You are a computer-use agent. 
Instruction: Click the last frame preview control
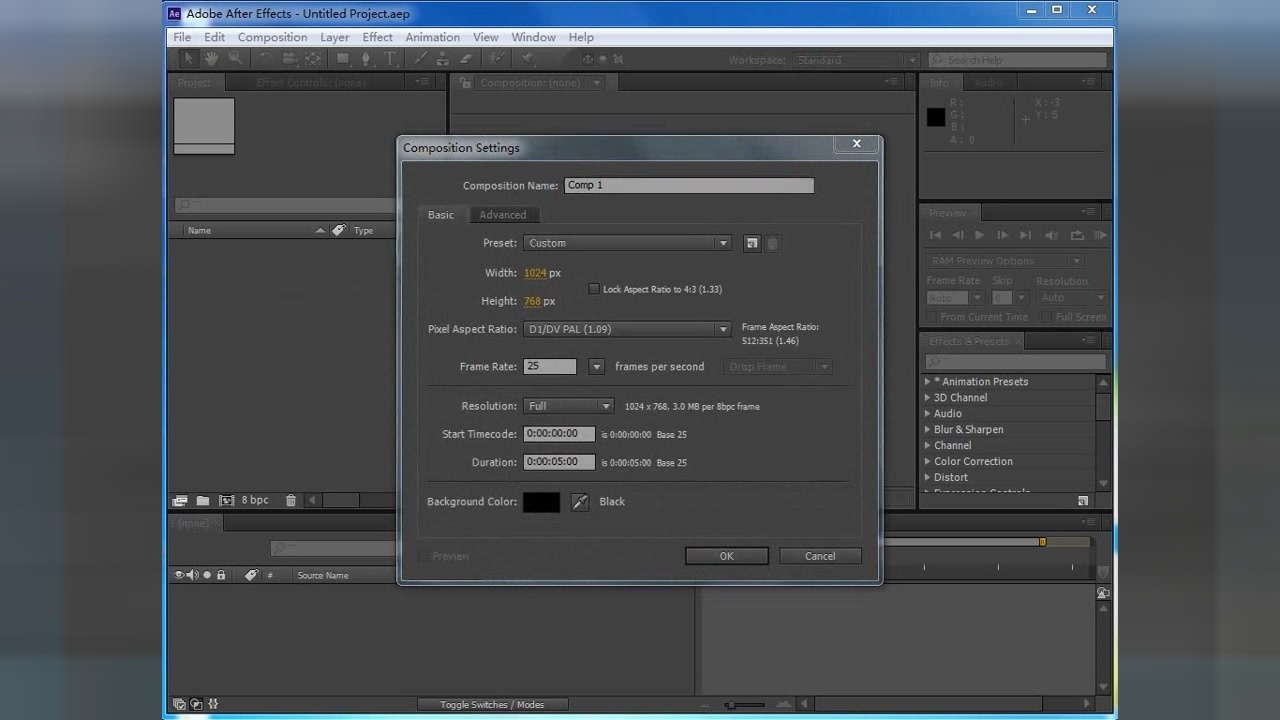pyautogui.click(x=1025, y=235)
